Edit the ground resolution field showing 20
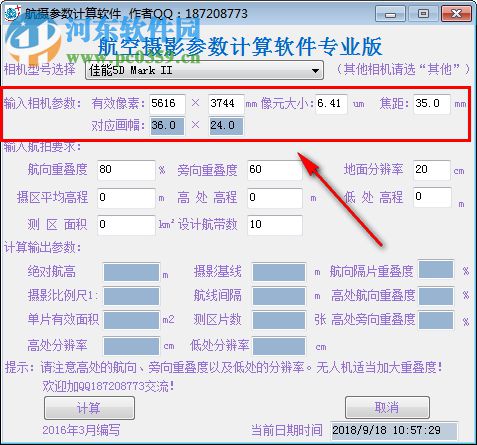This screenshot has width=477, height=445. (x=432, y=170)
